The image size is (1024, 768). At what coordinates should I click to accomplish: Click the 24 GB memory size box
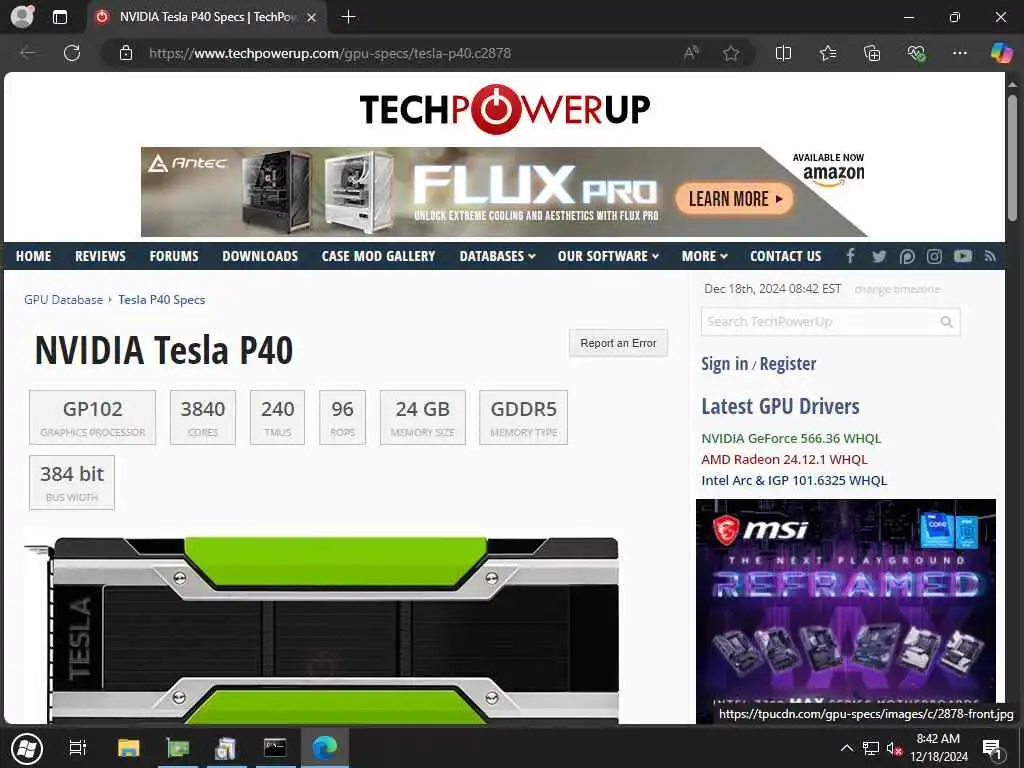[423, 417]
